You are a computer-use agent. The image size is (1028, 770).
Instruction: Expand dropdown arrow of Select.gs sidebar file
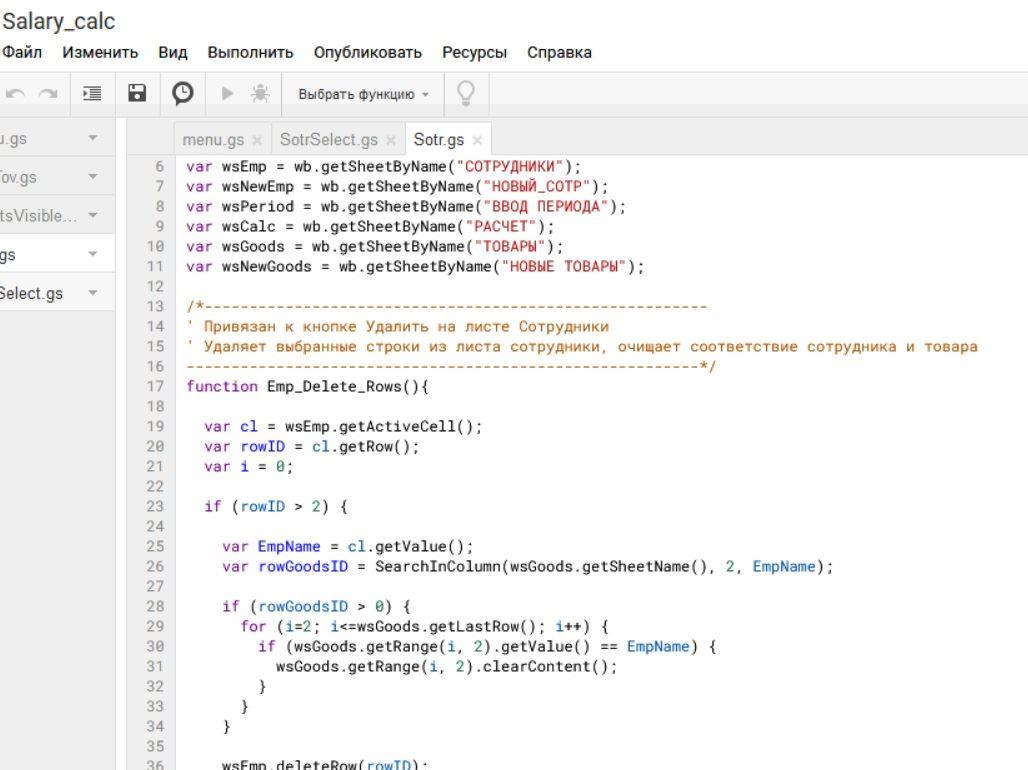coord(92,293)
